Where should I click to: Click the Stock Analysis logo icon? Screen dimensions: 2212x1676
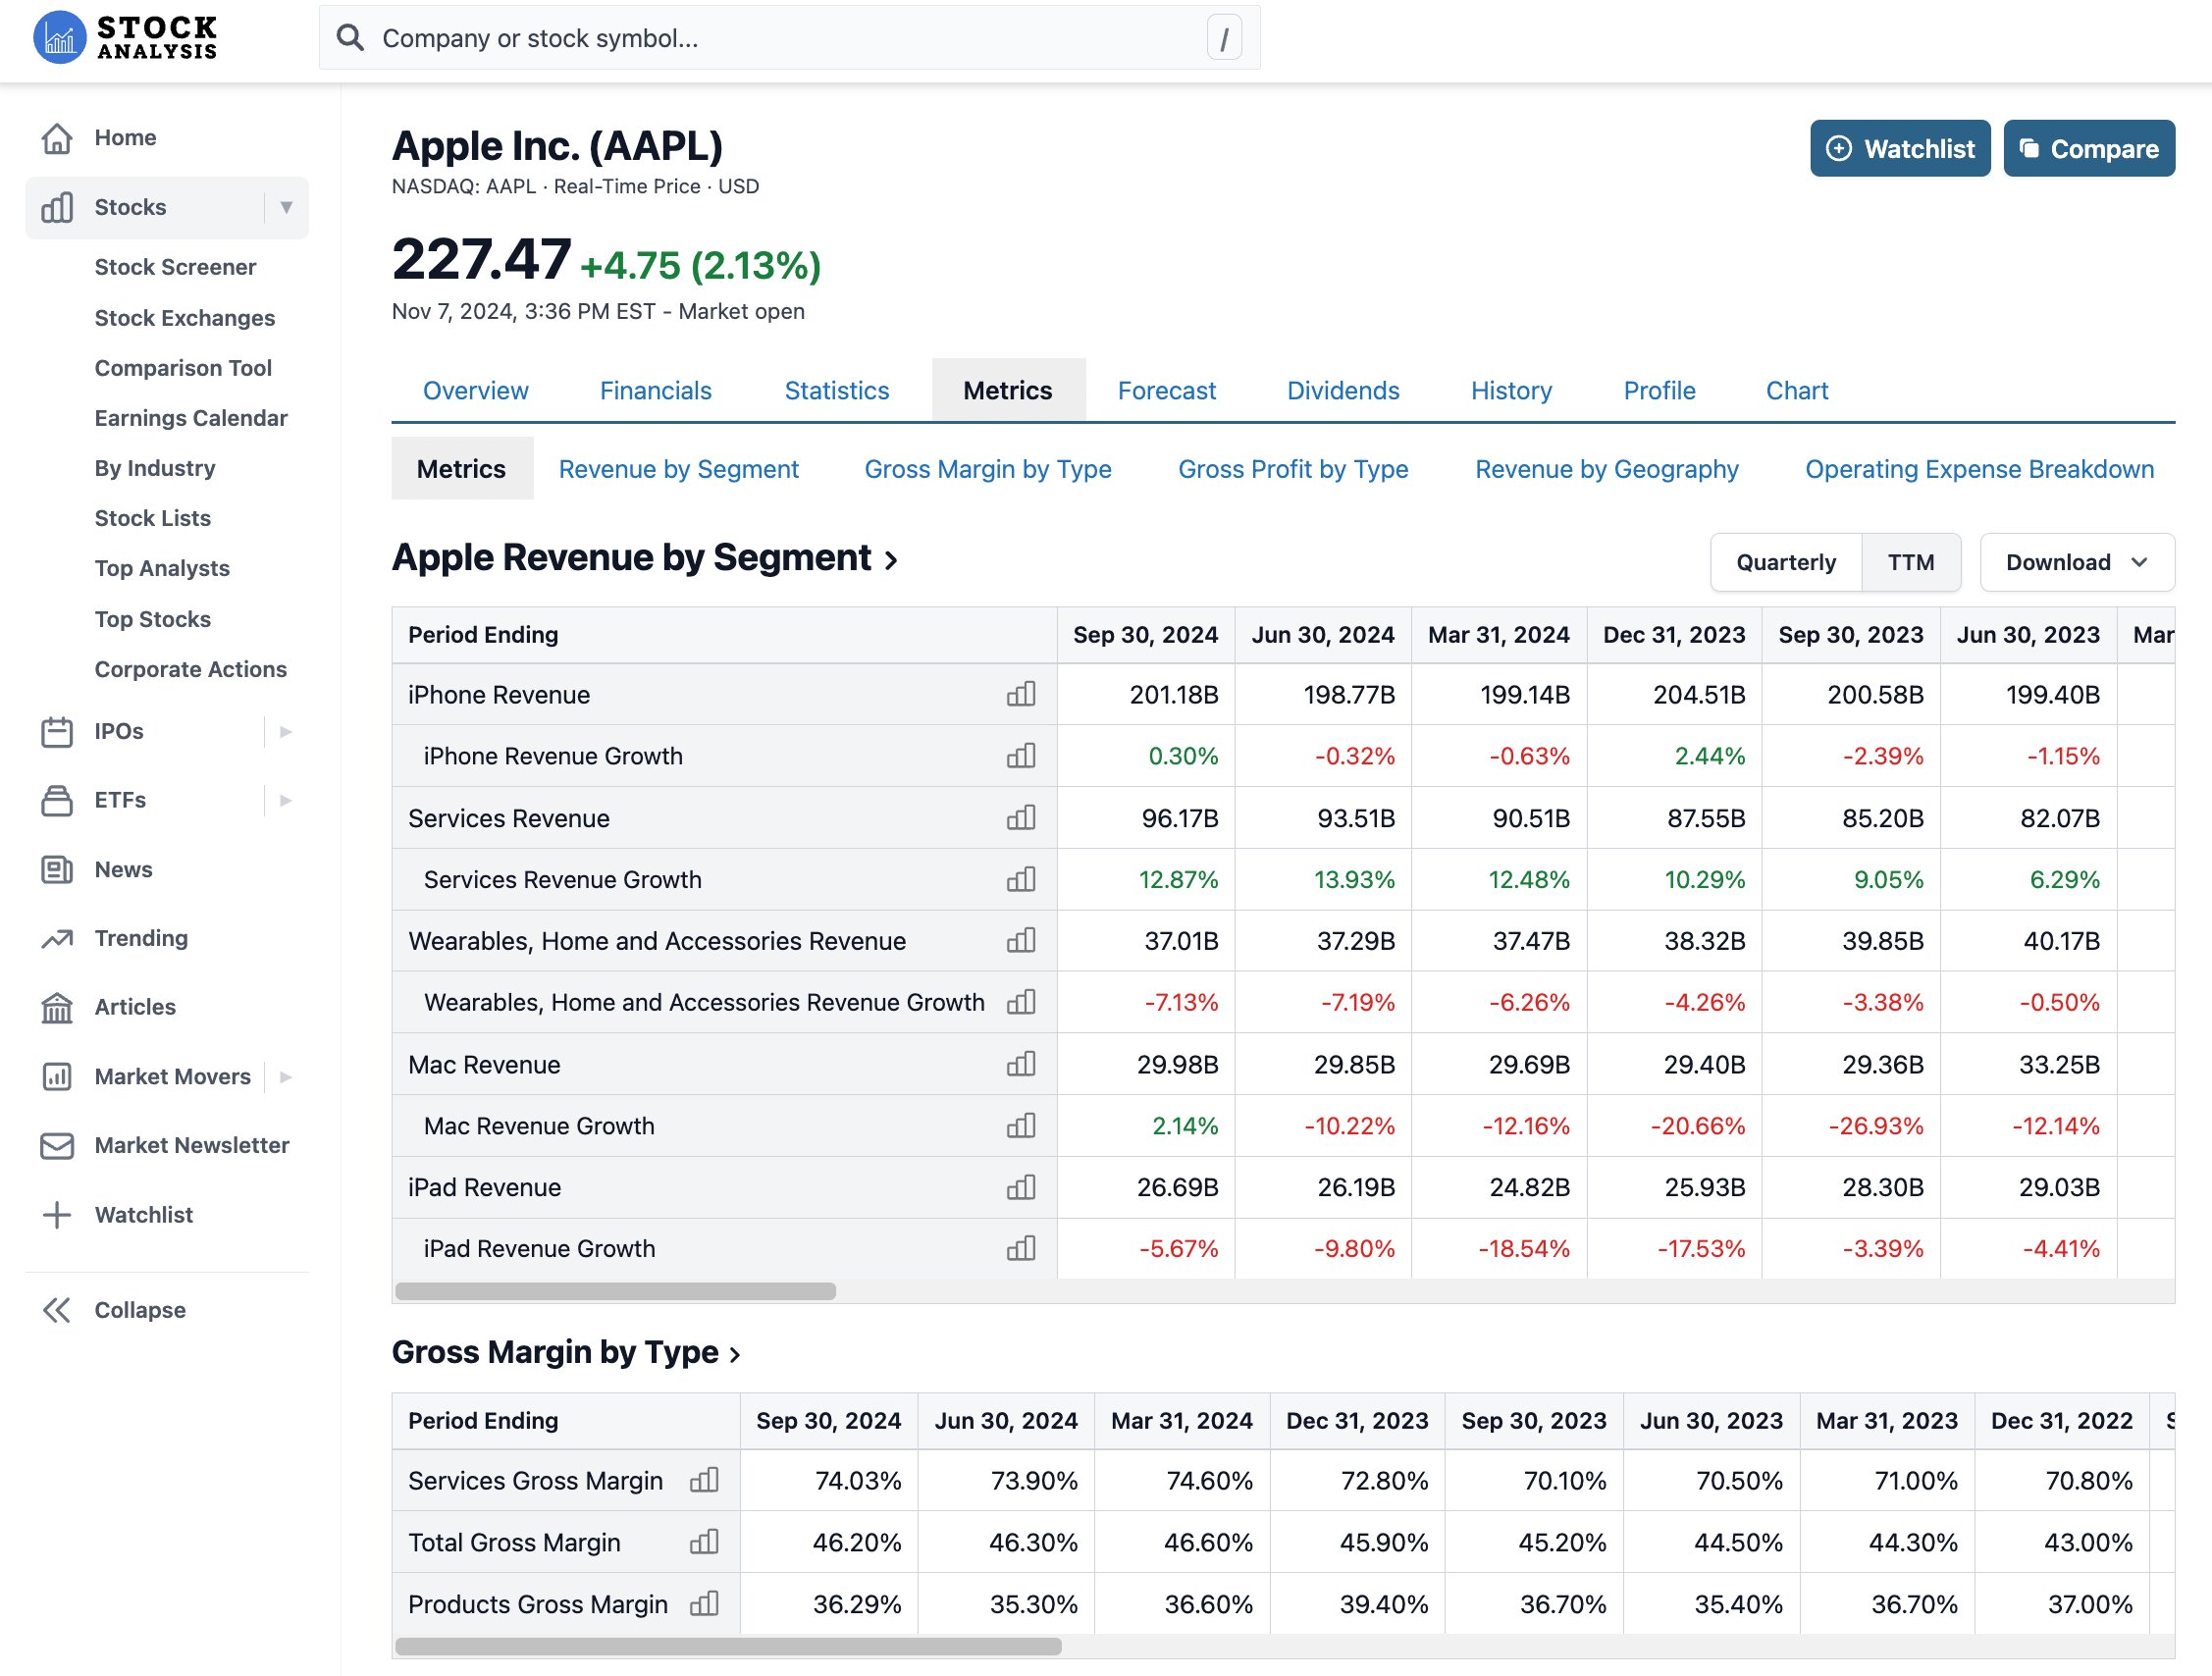pyautogui.click(x=60, y=38)
